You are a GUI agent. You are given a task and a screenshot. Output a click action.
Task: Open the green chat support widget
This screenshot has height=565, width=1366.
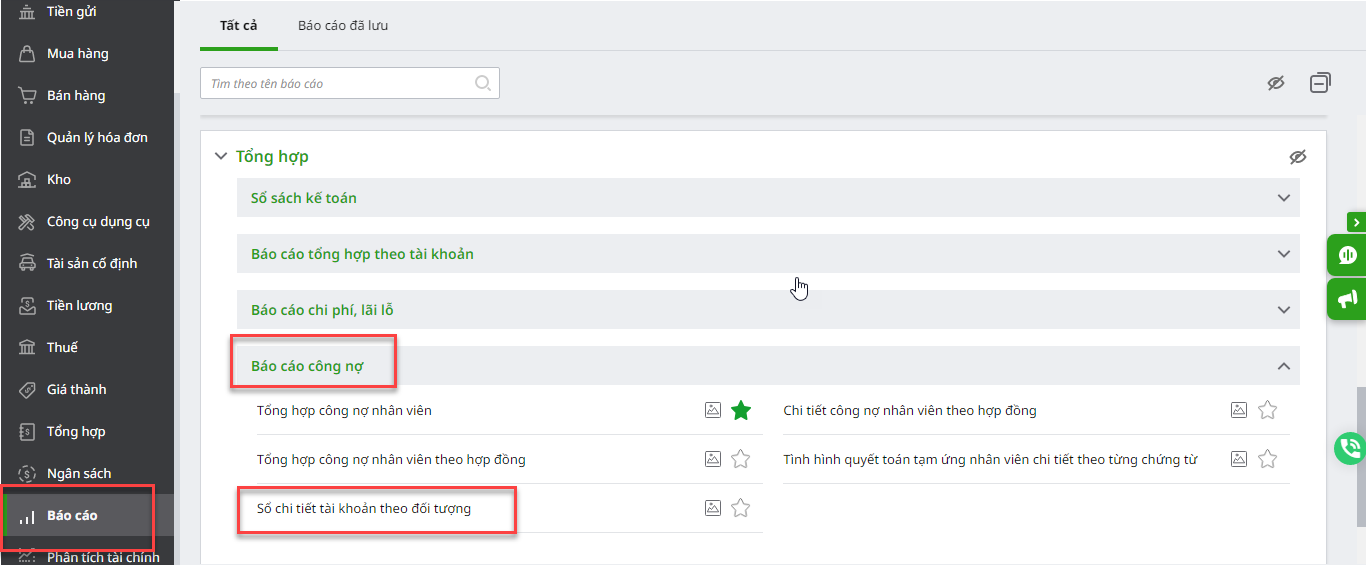coord(1347,255)
